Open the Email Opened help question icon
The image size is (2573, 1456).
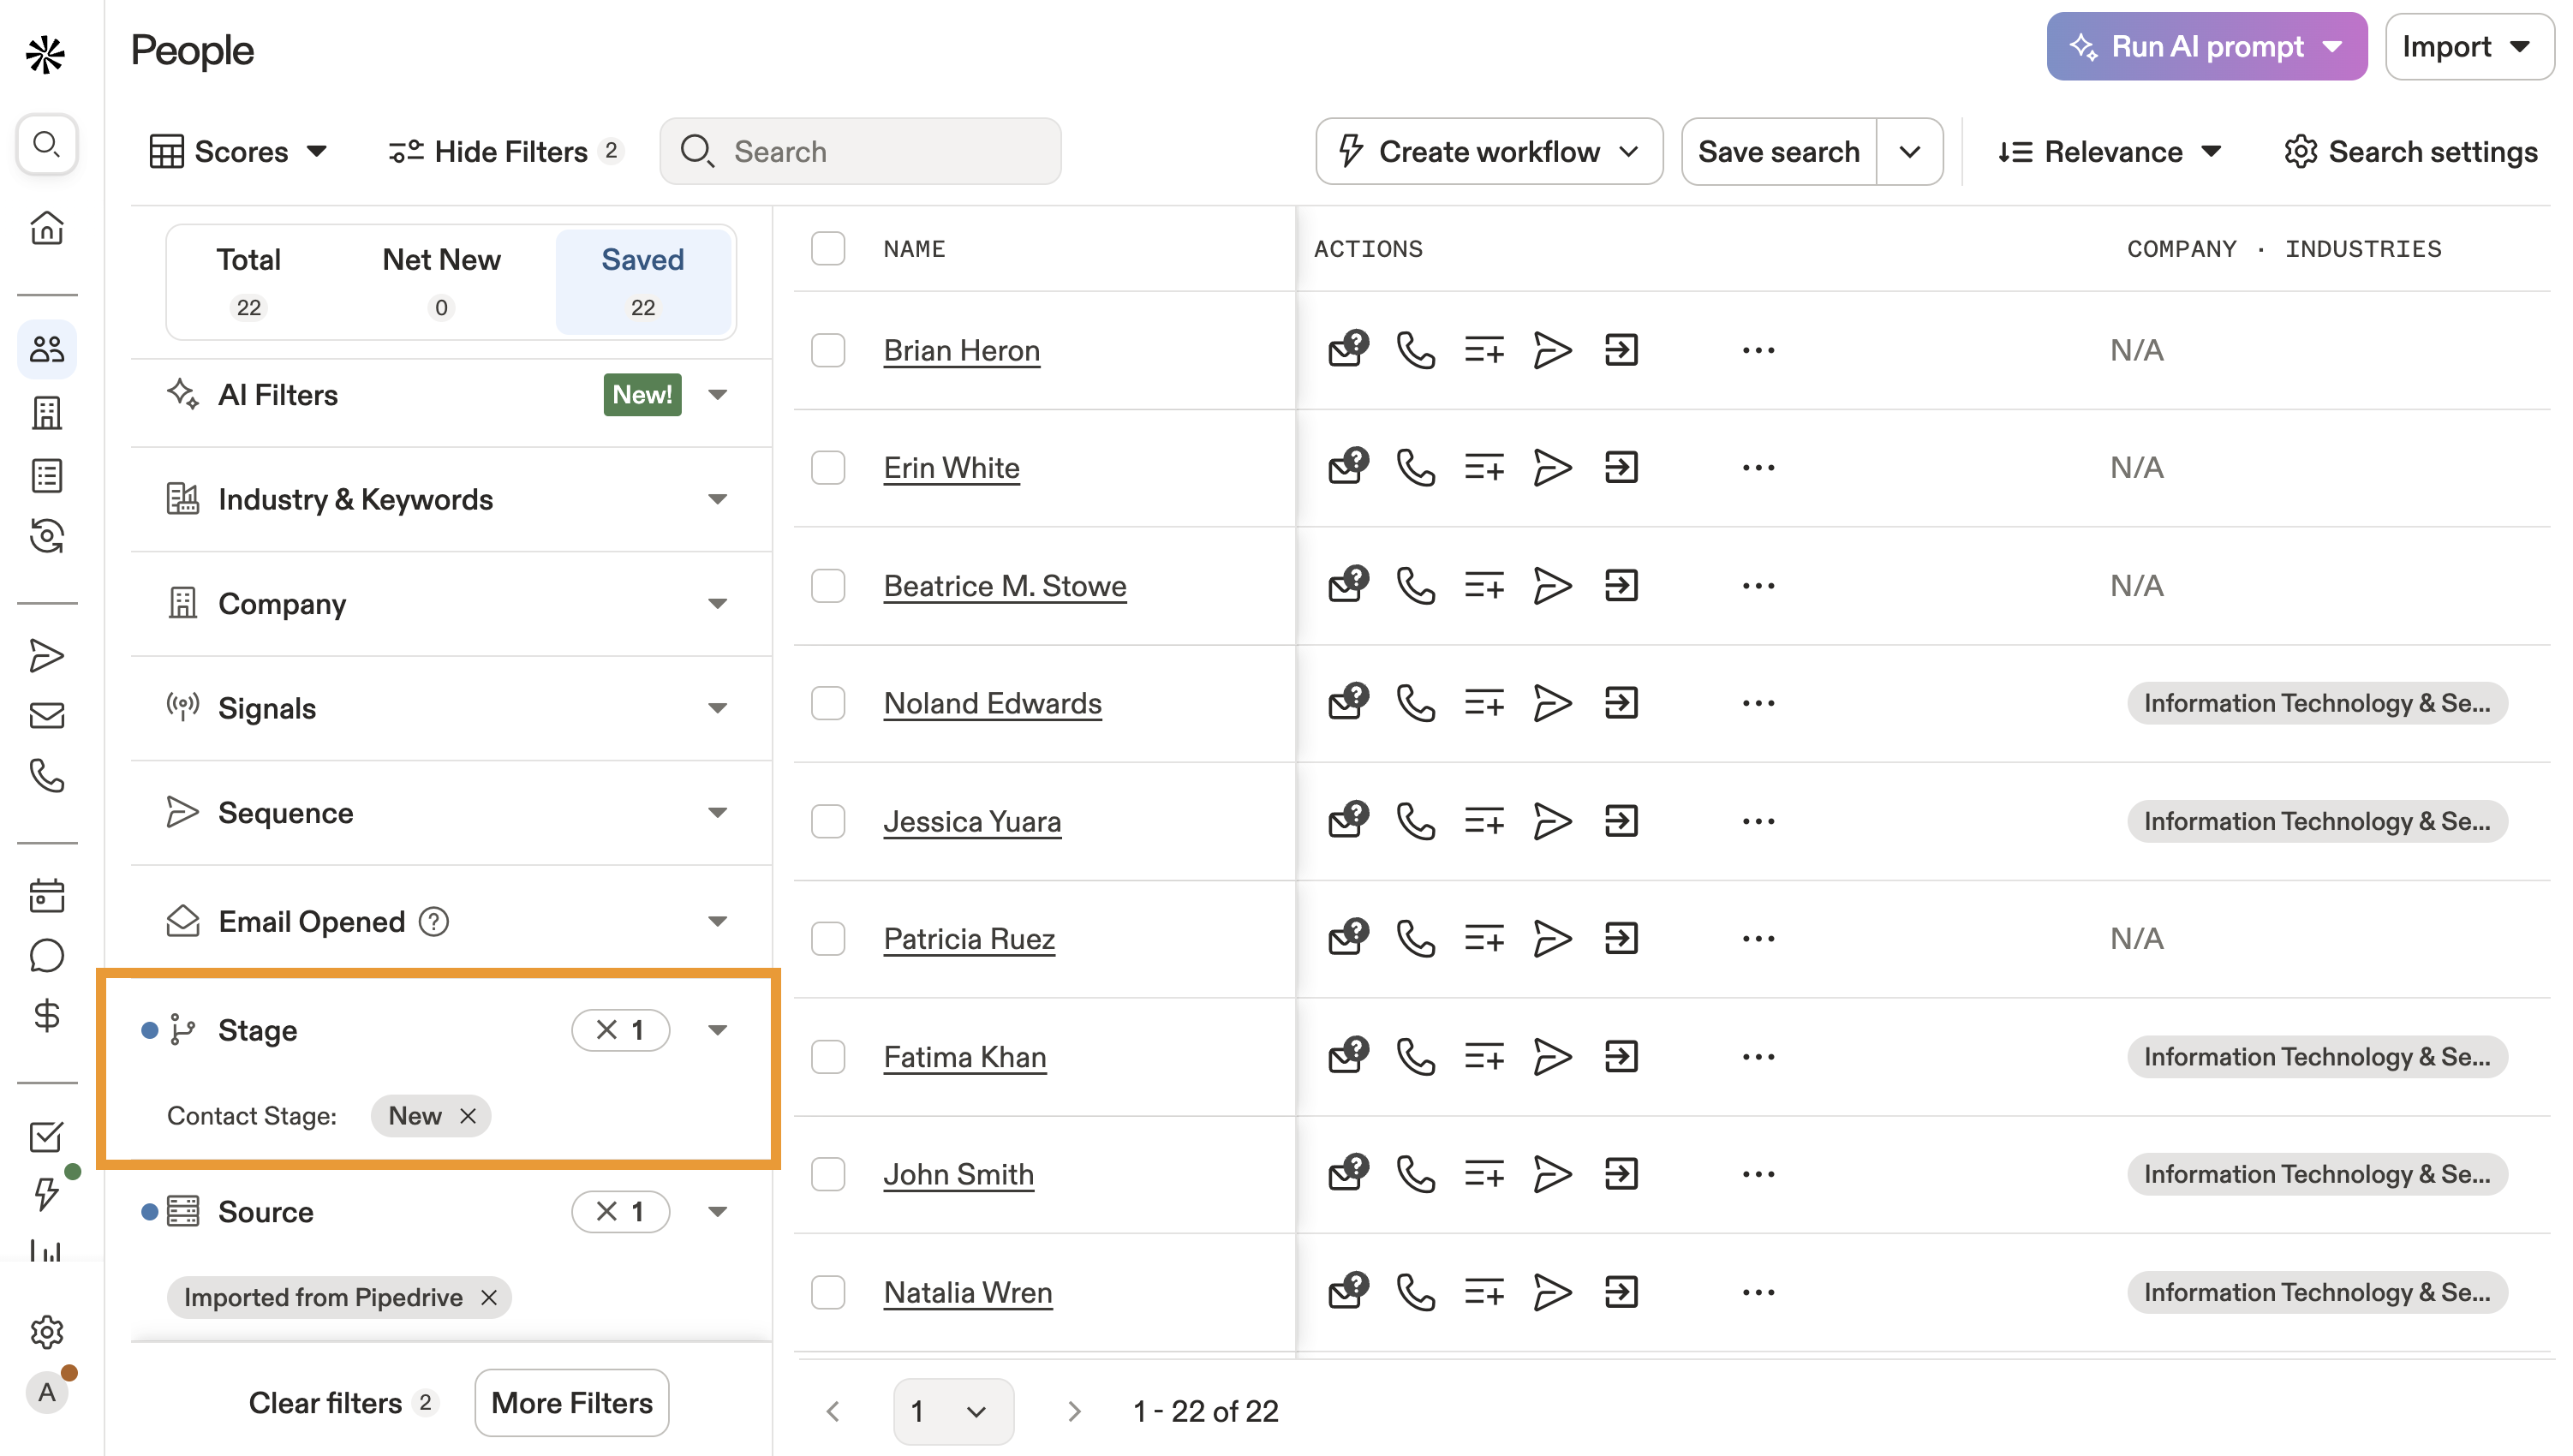(434, 922)
